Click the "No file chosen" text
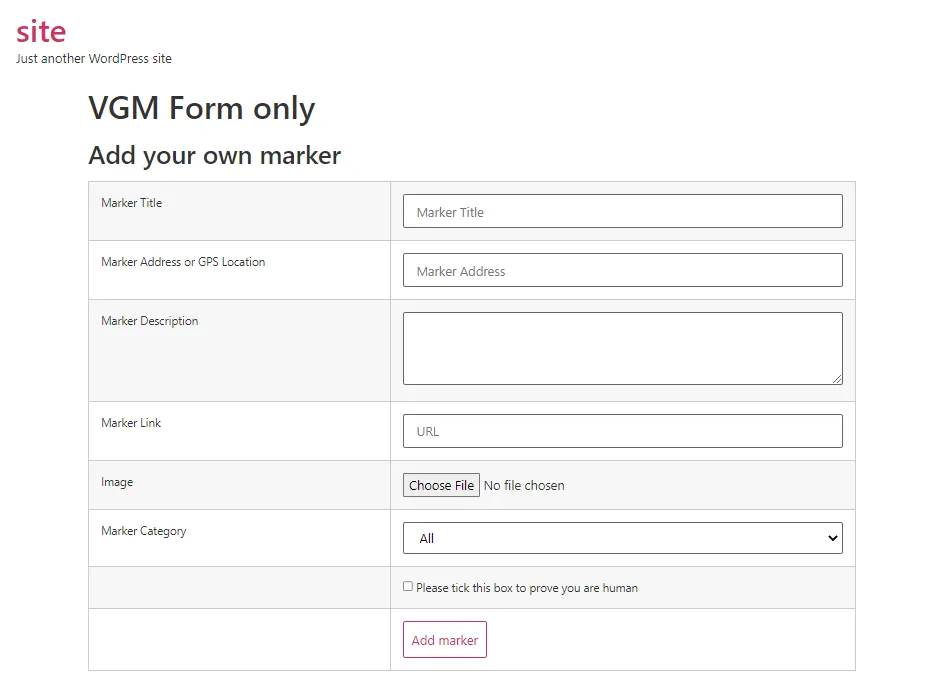Screen dimensions: 938x688 coord(524,485)
